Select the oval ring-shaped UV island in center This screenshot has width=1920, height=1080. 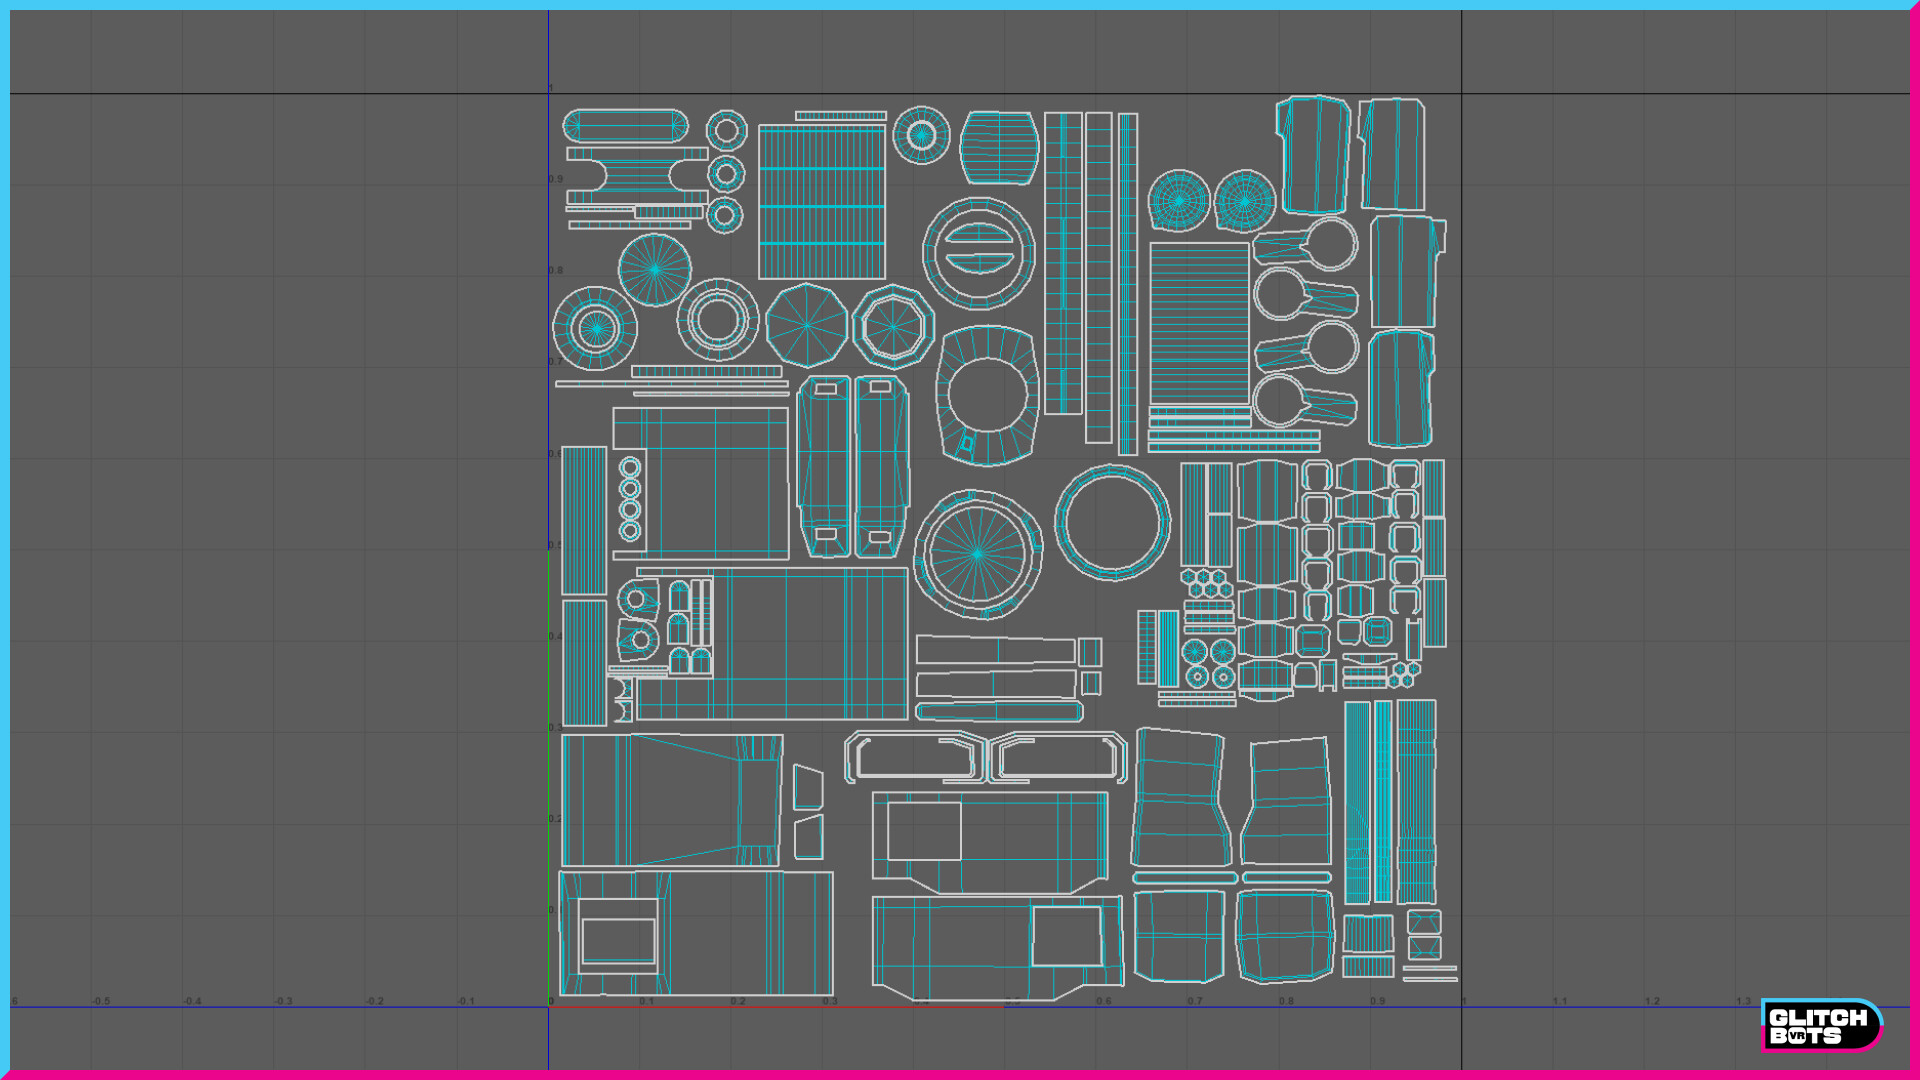[x=988, y=396]
